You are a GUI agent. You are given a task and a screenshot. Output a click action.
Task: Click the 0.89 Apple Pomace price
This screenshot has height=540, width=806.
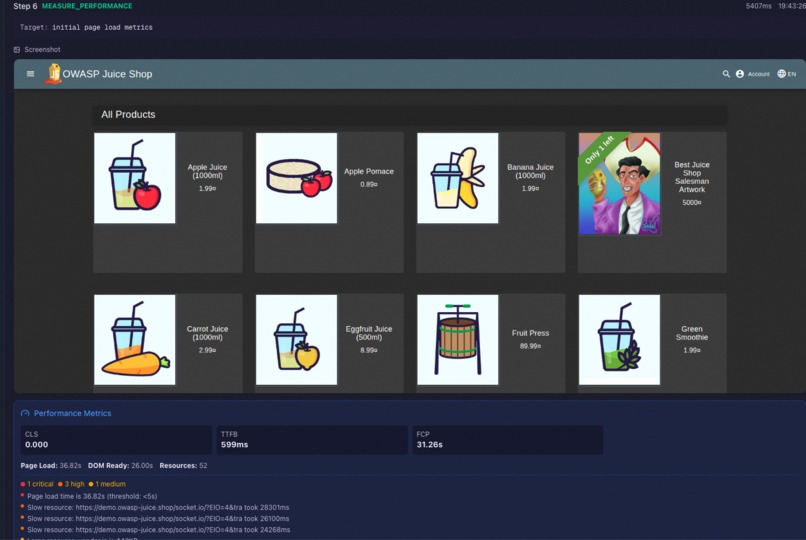[369, 184]
